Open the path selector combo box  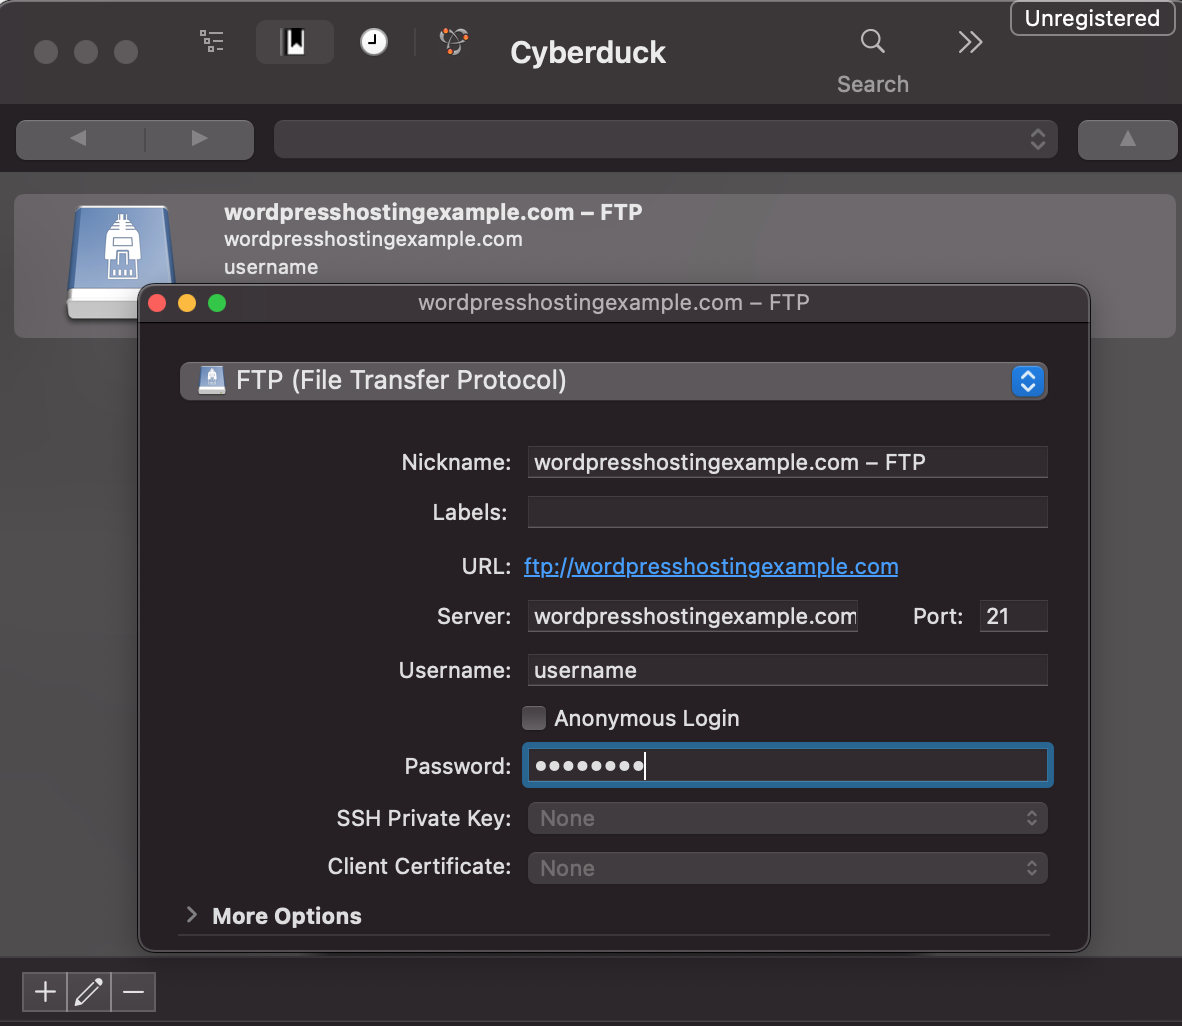pos(665,139)
